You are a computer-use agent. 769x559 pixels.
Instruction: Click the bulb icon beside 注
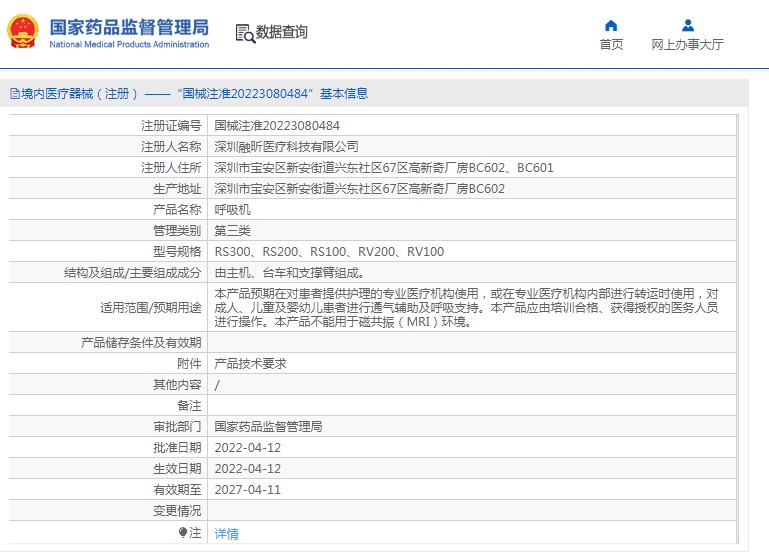coord(182,533)
